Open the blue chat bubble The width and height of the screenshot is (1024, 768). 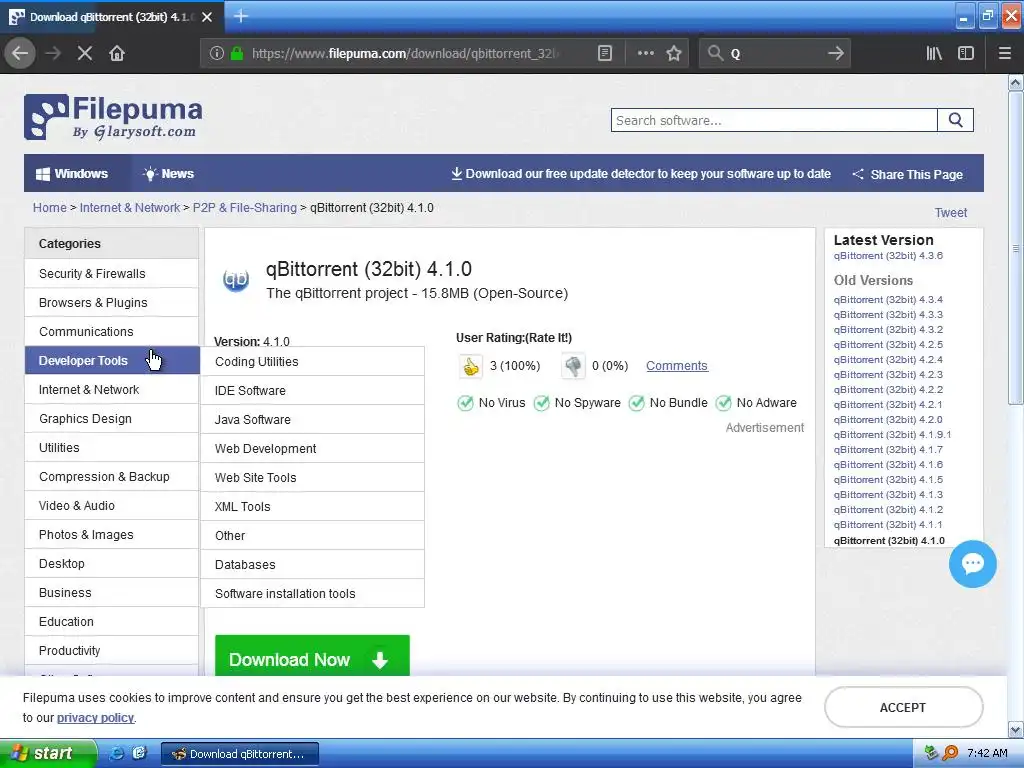tap(972, 564)
